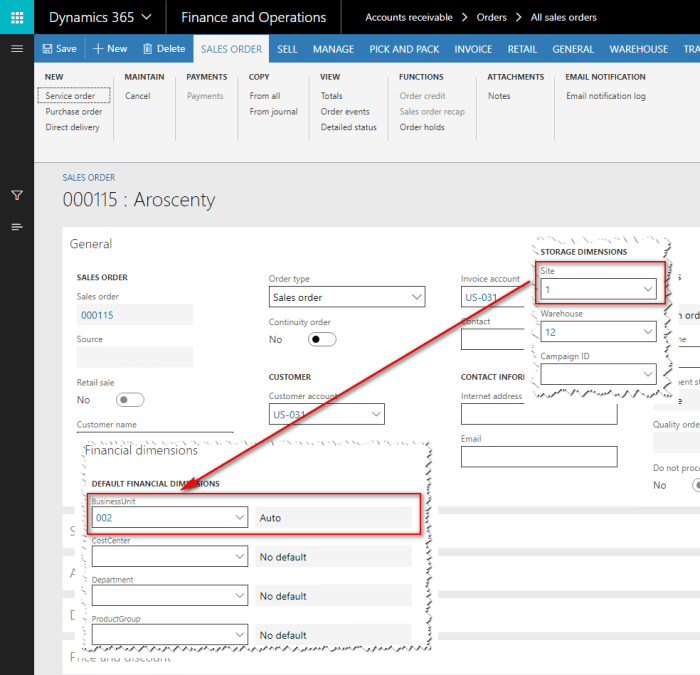Screen dimensions: 700x675
Task: Click Direct delivery under NEW
Action: click(72, 127)
